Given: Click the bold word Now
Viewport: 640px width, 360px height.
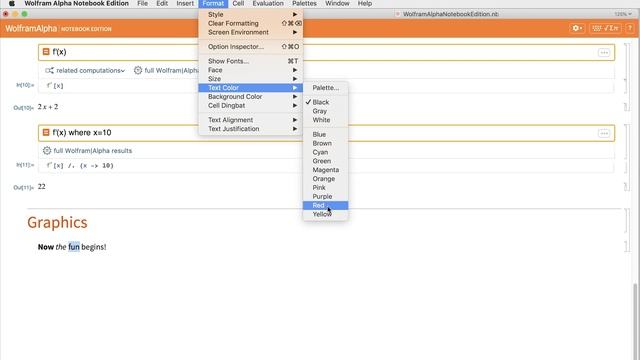Looking at the screenshot, I should point(46,247).
